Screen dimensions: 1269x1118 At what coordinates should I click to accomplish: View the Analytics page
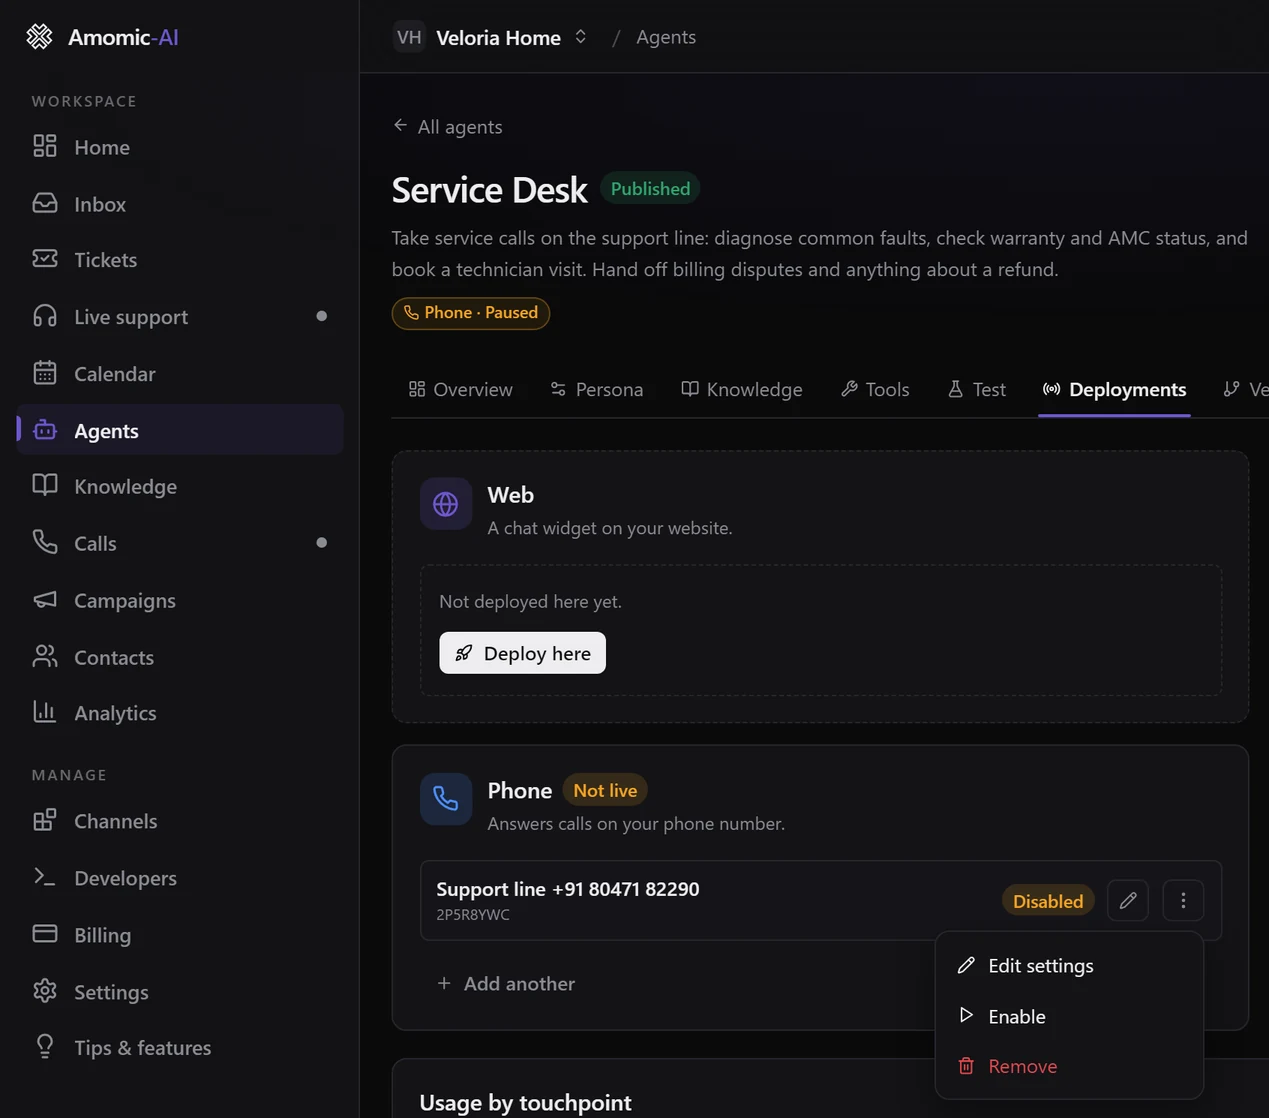pyautogui.click(x=180, y=713)
